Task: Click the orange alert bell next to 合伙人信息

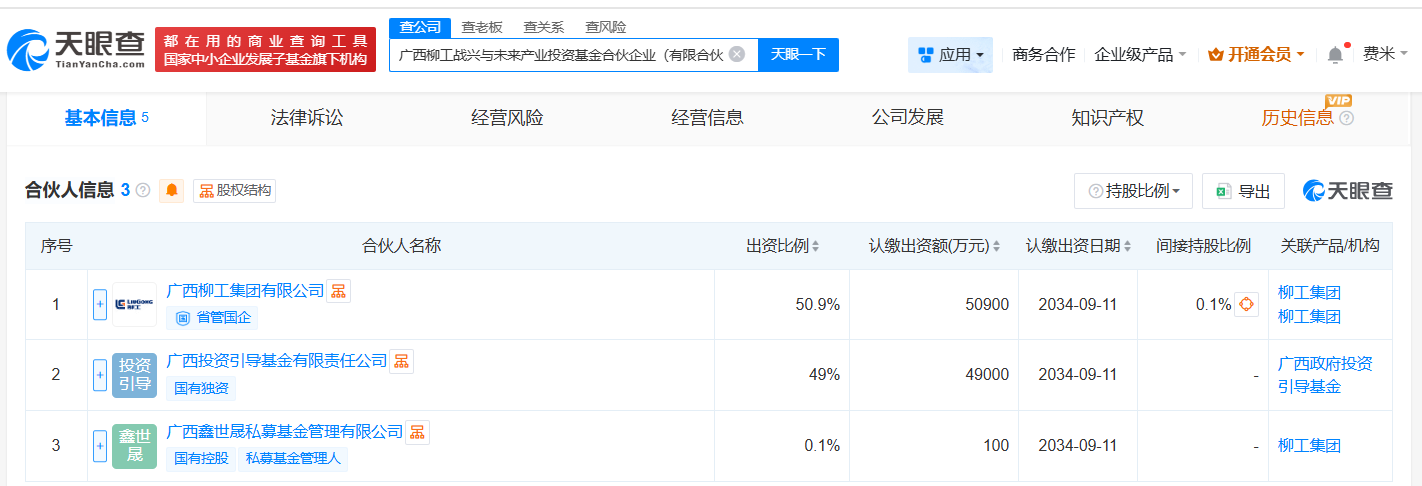Action: point(172,191)
